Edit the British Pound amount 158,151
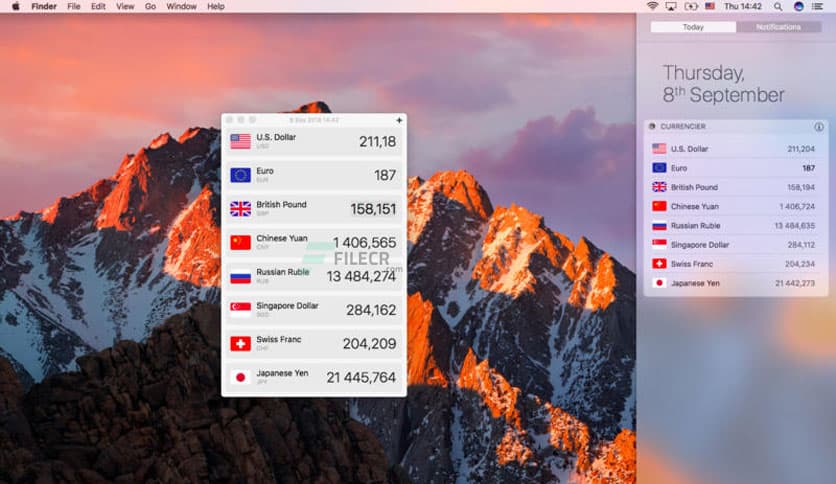 373,209
